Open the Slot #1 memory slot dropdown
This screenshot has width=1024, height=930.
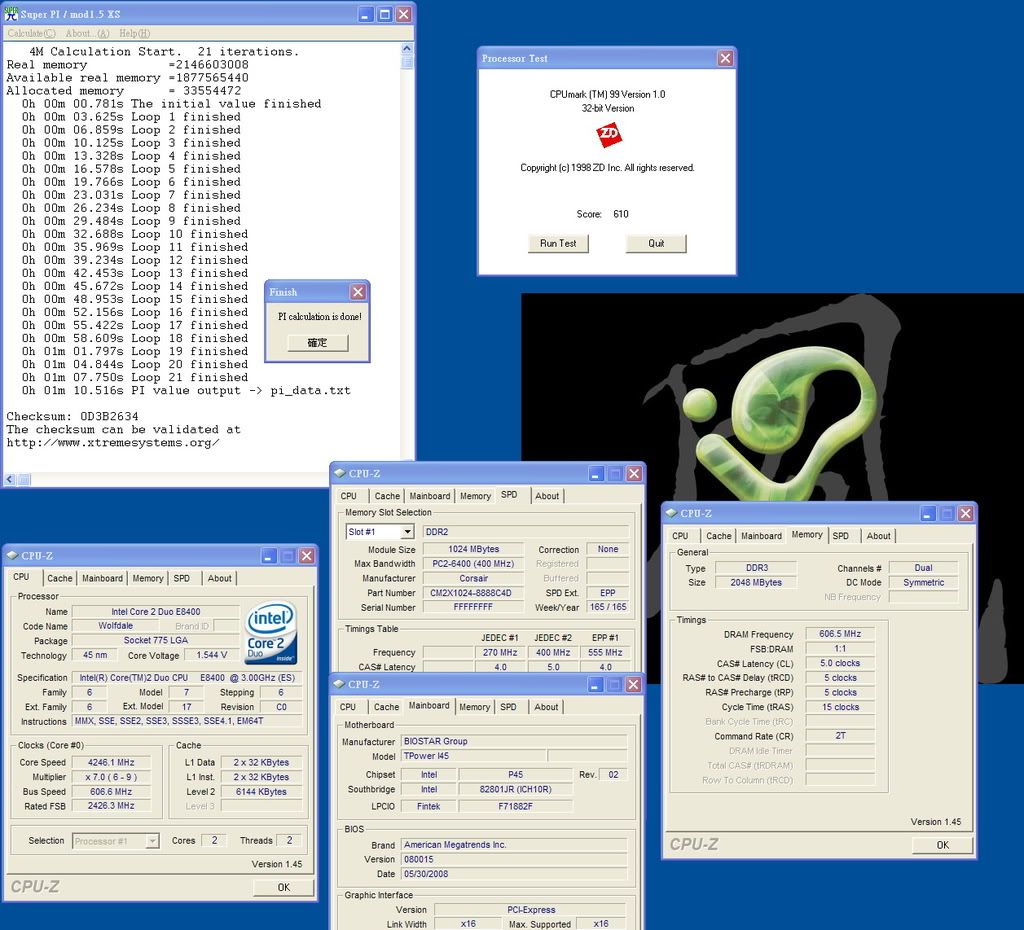pos(407,532)
